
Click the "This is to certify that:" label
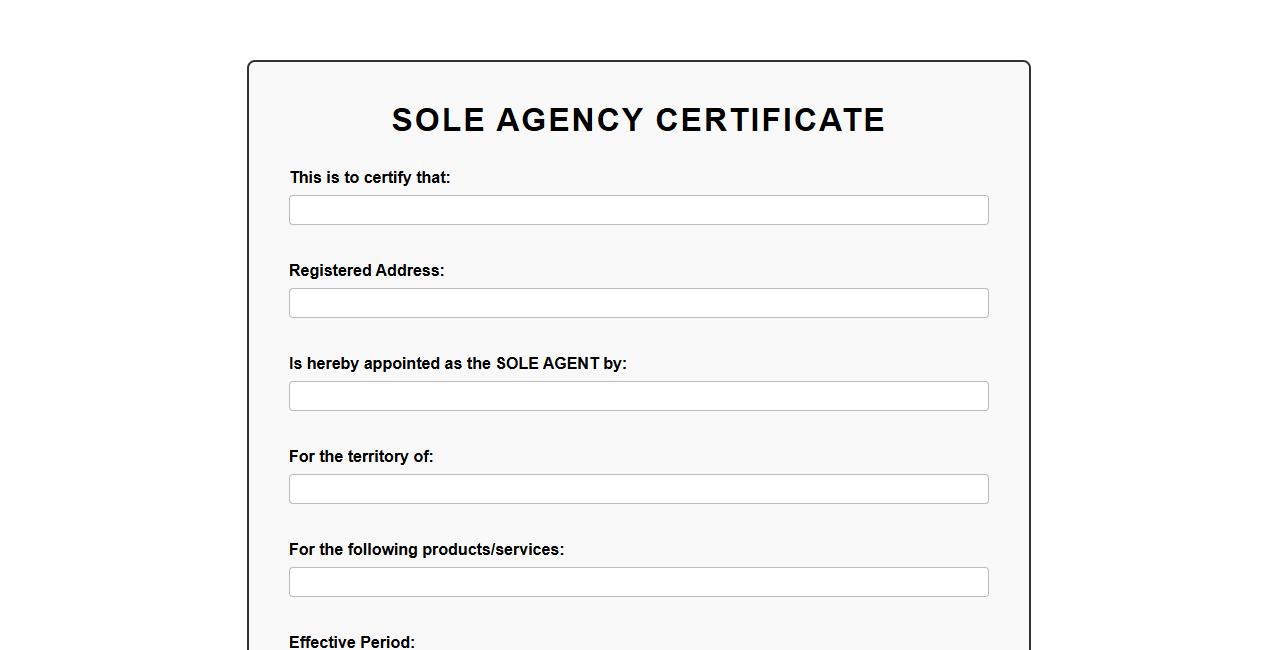(370, 178)
